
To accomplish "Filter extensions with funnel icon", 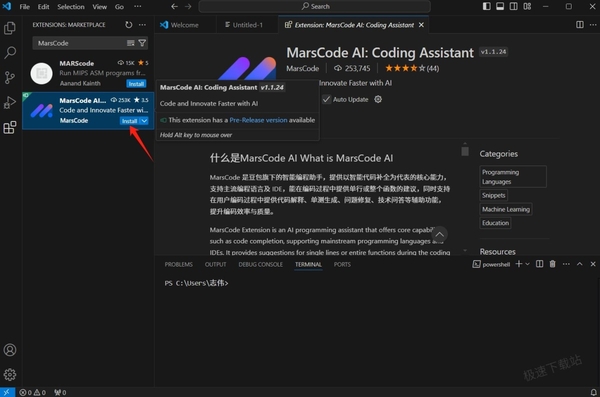I will [x=142, y=43].
